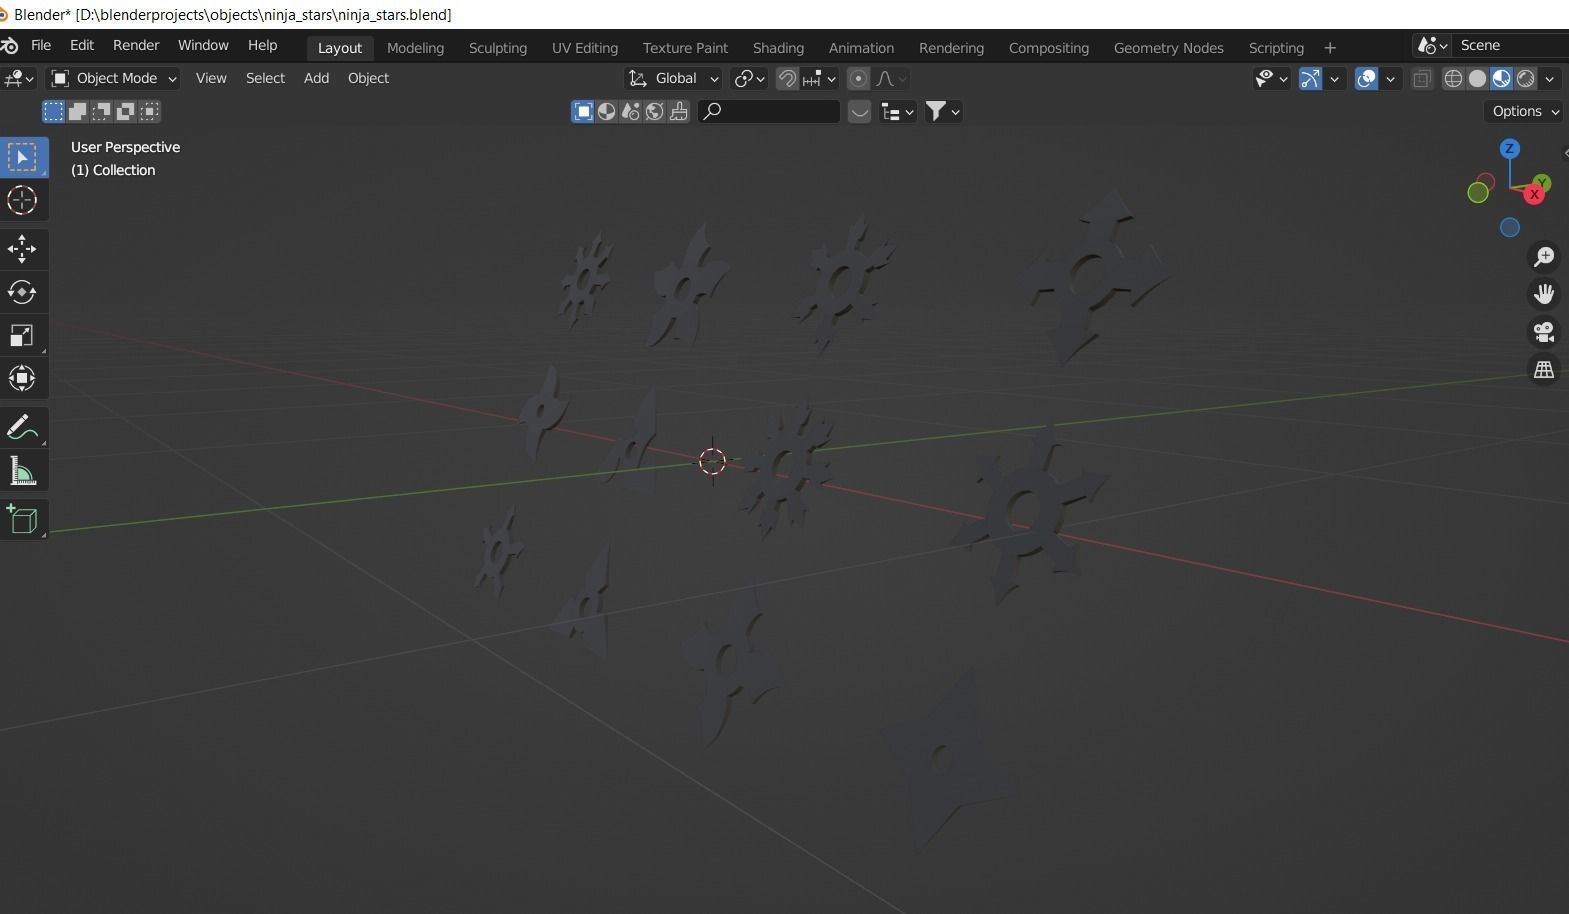Viewport: 1569px width, 914px height.
Task: Switch to material preview shading
Action: click(1502, 78)
